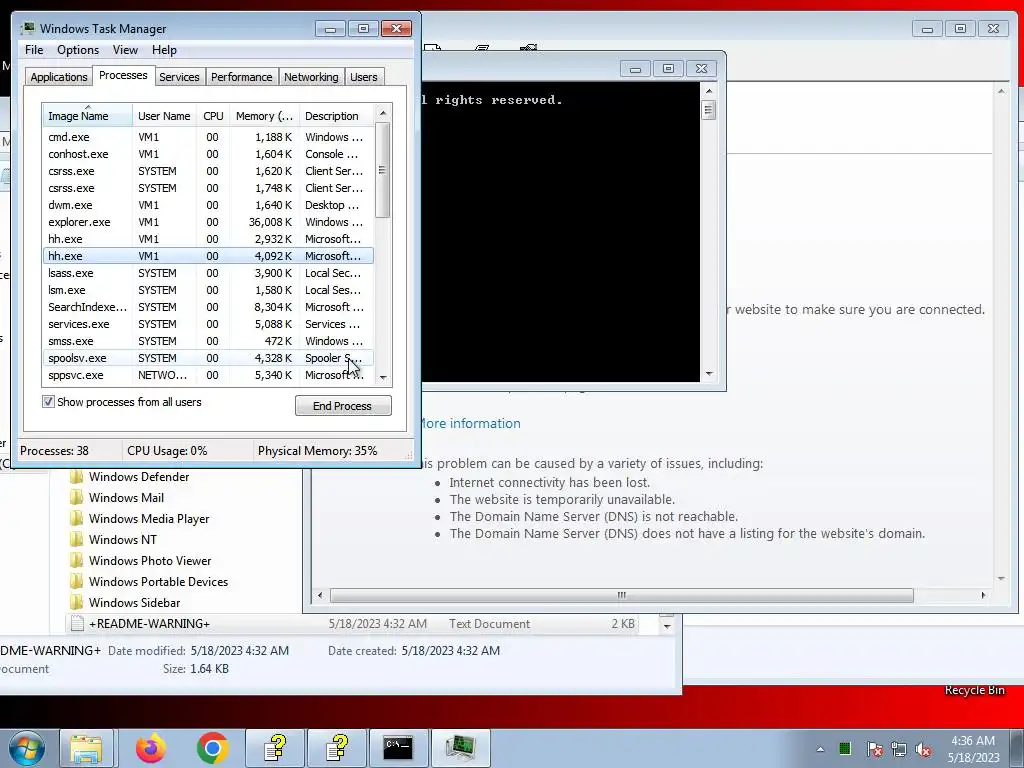
Task: Select the services.exe process row
Action: [208, 324]
